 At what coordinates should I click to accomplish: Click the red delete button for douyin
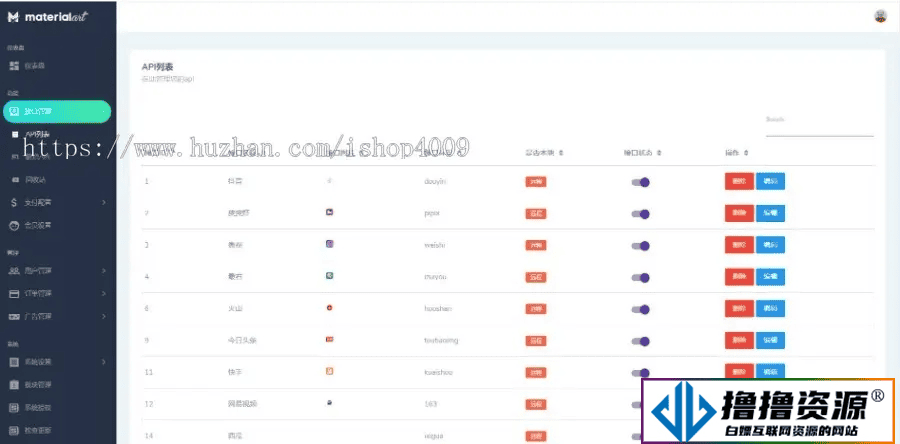(739, 181)
